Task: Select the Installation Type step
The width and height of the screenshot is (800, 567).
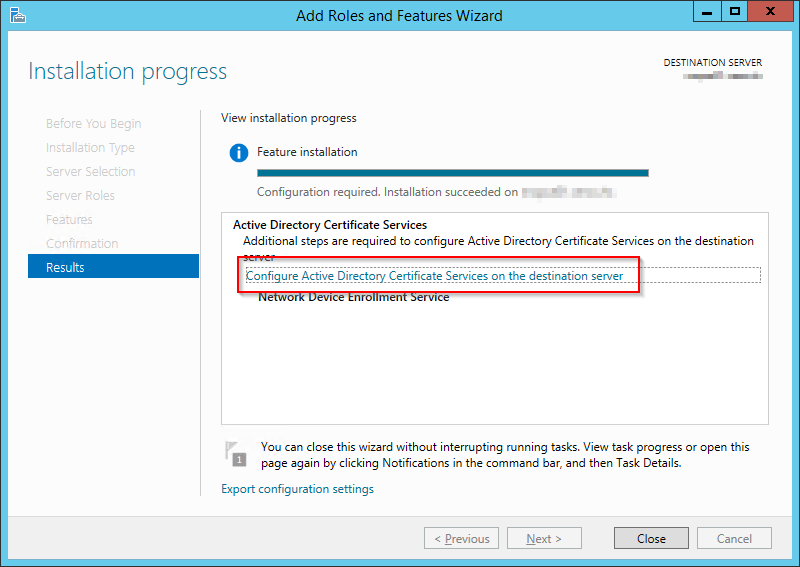Action: pyautogui.click(x=90, y=148)
